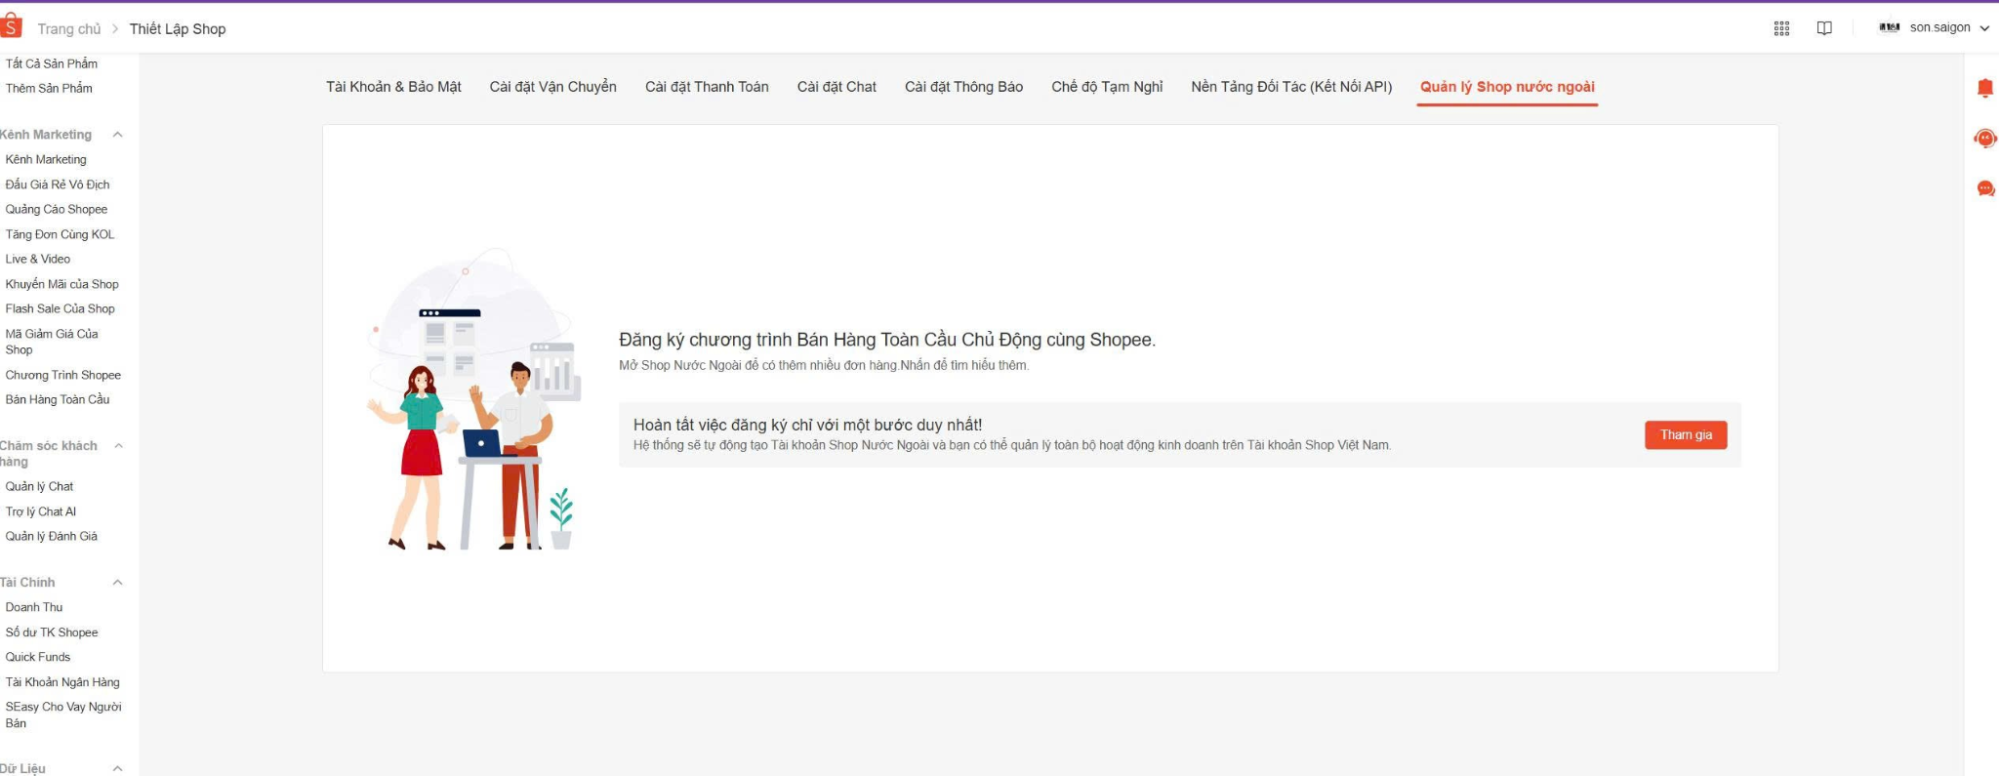This screenshot has height=776, width=1999.
Task: Open the seller education book icon
Action: [x=1824, y=29]
